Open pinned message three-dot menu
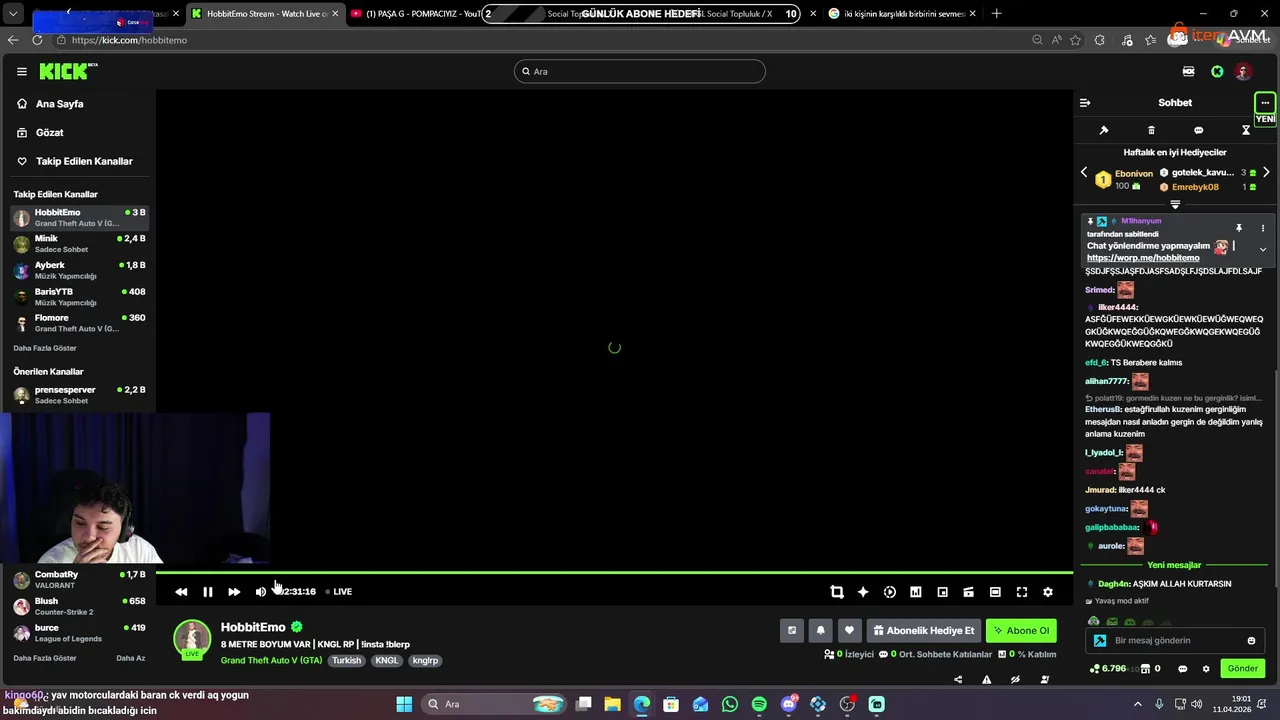 click(x=1263, y=228)
